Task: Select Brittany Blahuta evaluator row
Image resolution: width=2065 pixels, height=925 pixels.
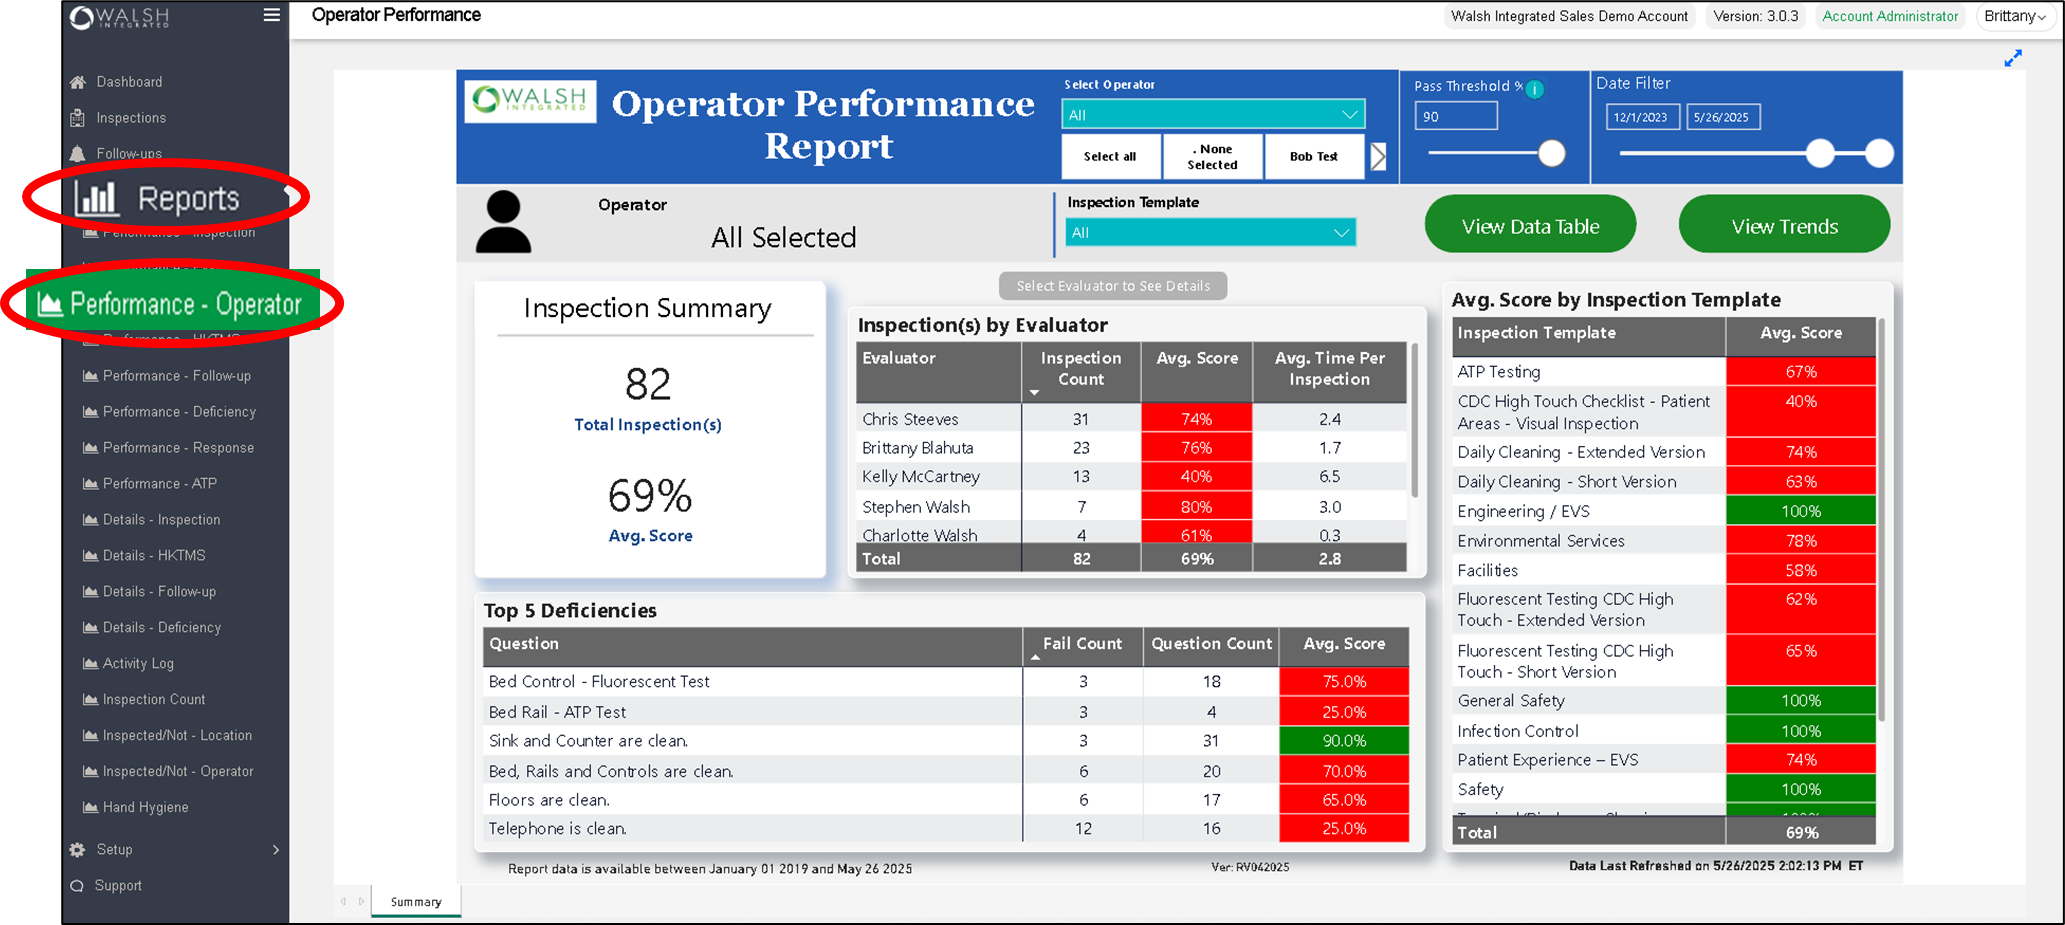Action: tap(1132, 448)
